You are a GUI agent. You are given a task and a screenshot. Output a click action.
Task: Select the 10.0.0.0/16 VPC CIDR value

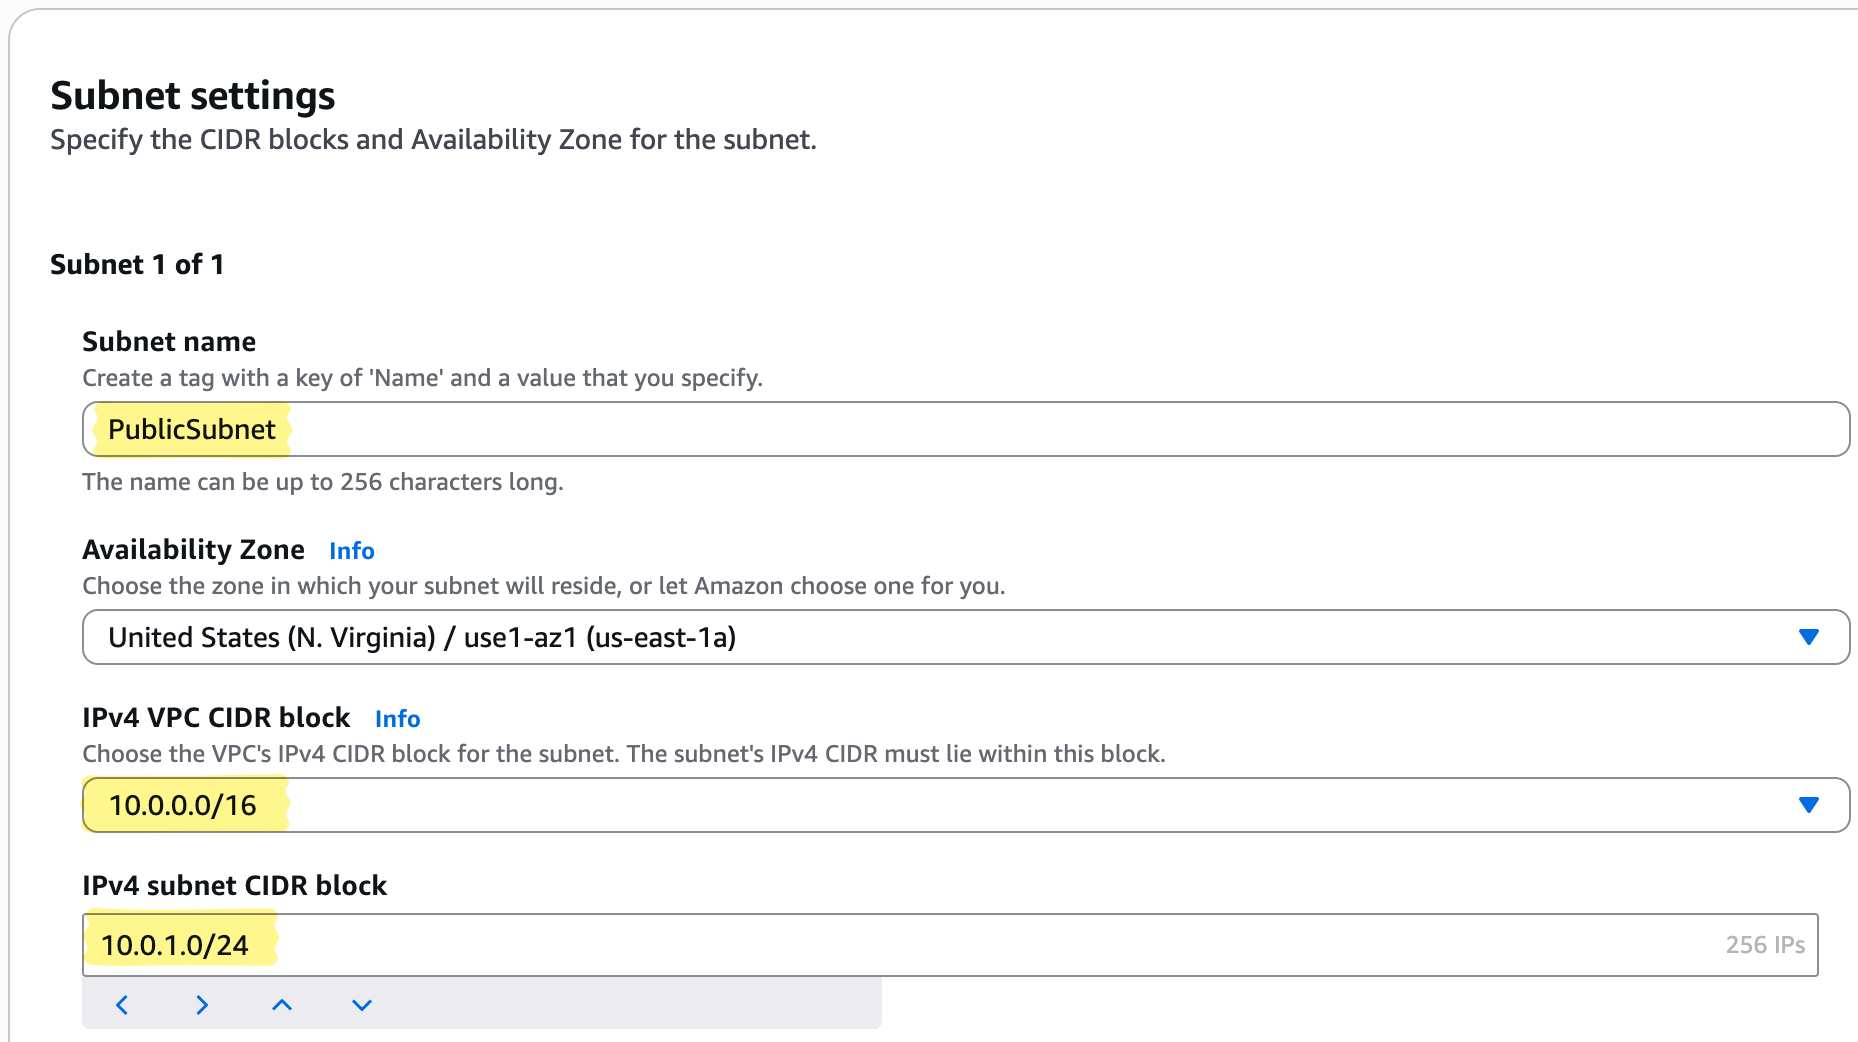click(183, 806)
